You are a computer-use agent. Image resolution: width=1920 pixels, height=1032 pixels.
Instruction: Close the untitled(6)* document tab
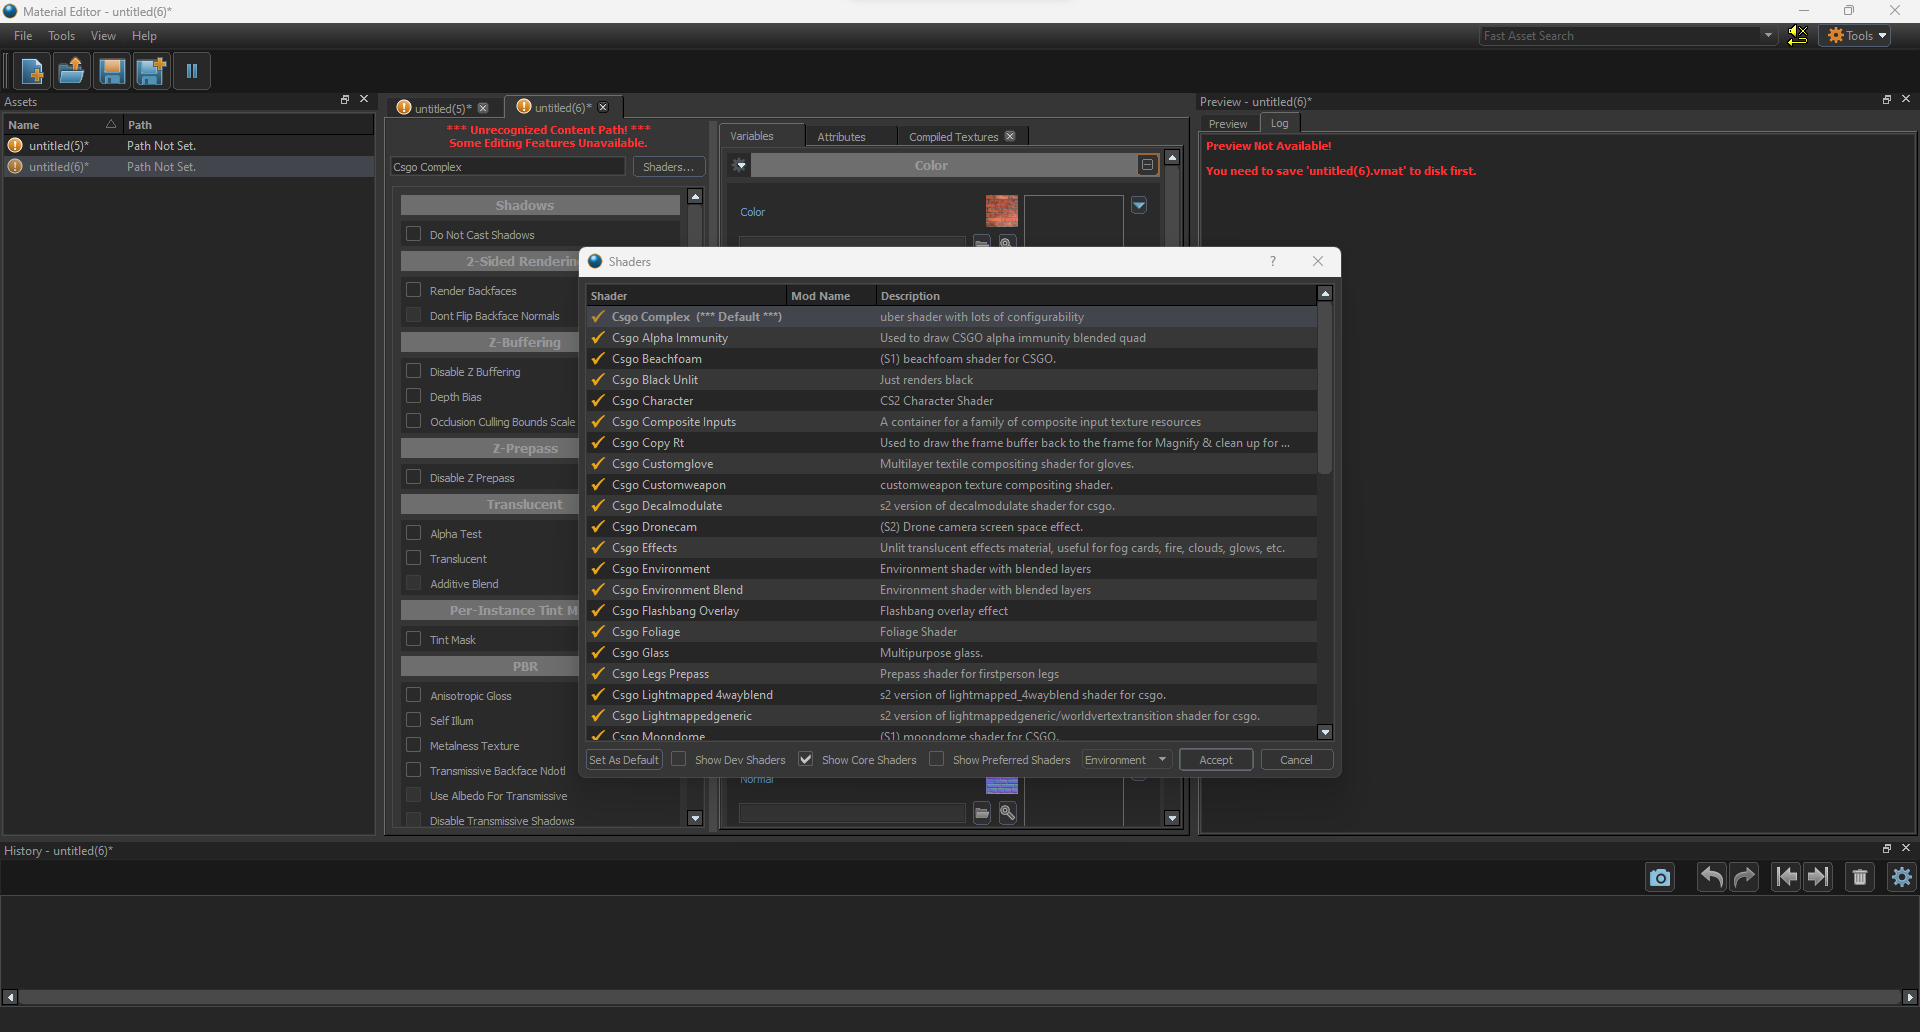603,108
